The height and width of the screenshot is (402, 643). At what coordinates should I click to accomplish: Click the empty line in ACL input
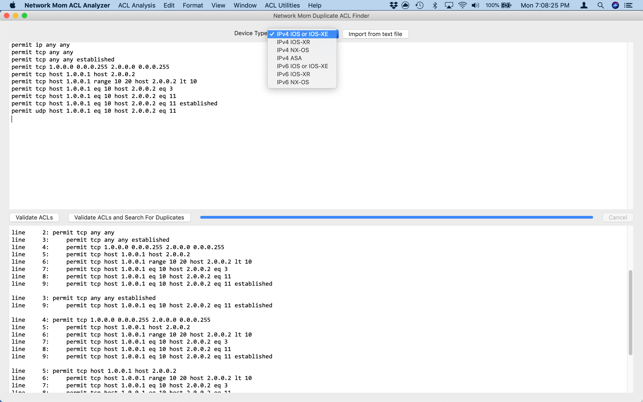click(x=318, y=119)
